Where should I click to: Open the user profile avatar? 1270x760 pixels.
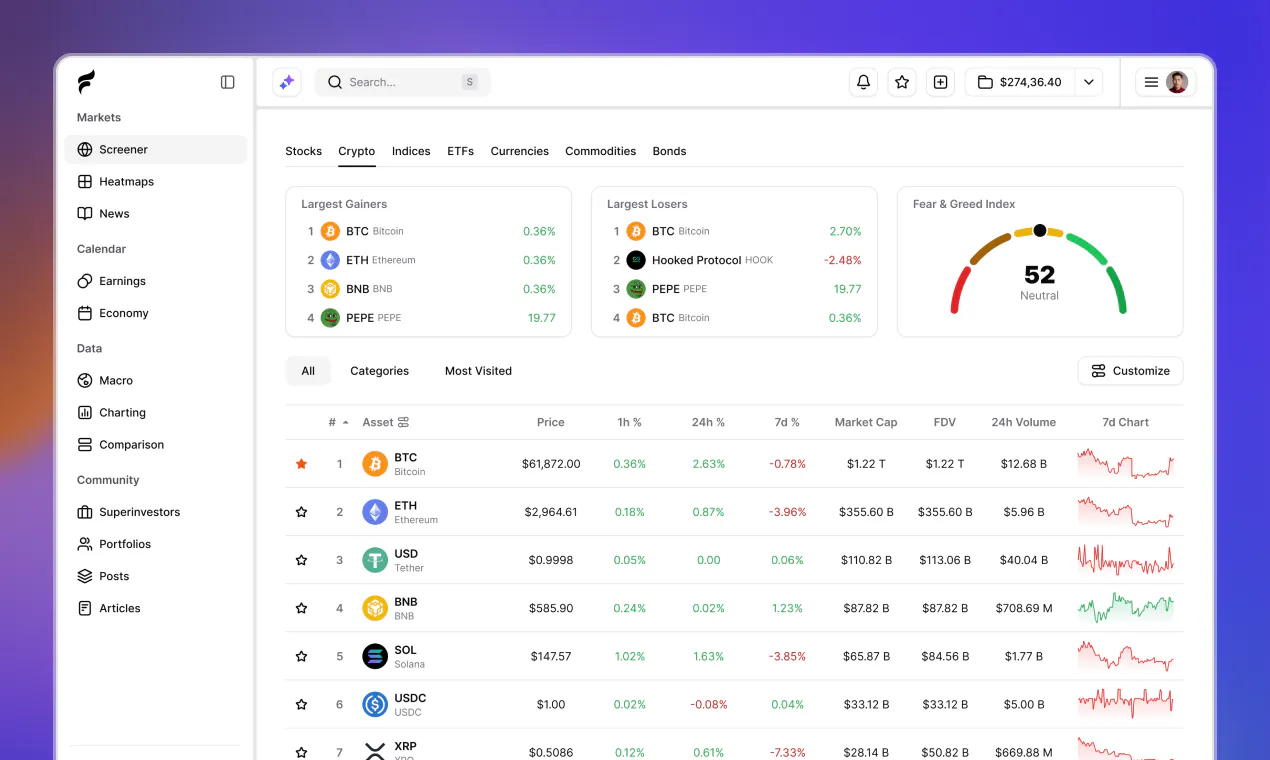[x=1177, y=82]
